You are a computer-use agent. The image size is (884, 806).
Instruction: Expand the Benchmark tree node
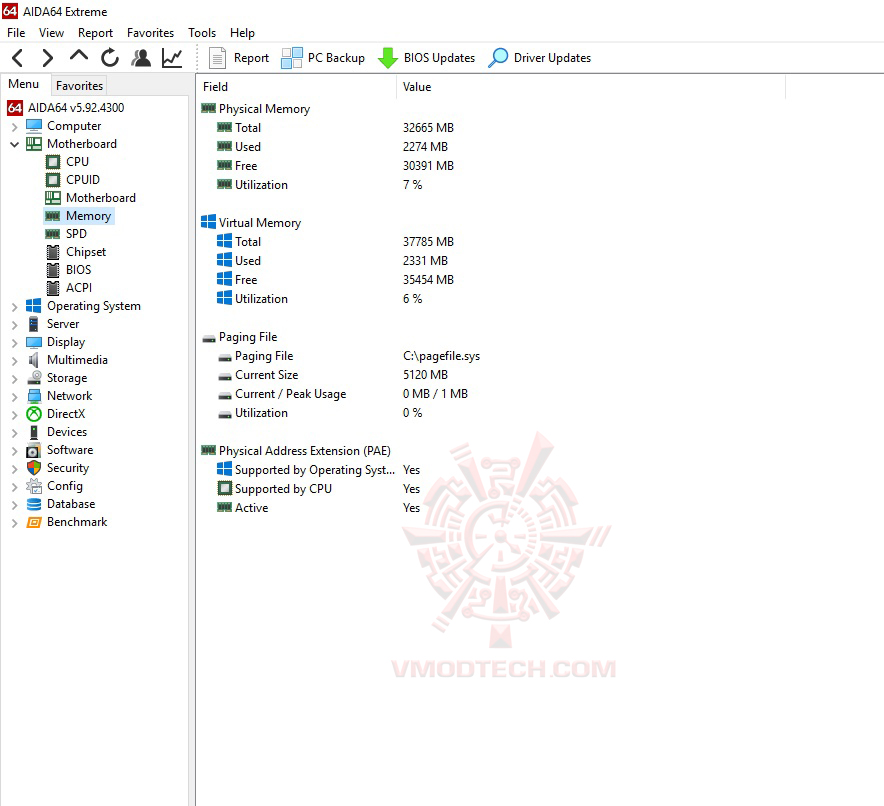point(15,523)
